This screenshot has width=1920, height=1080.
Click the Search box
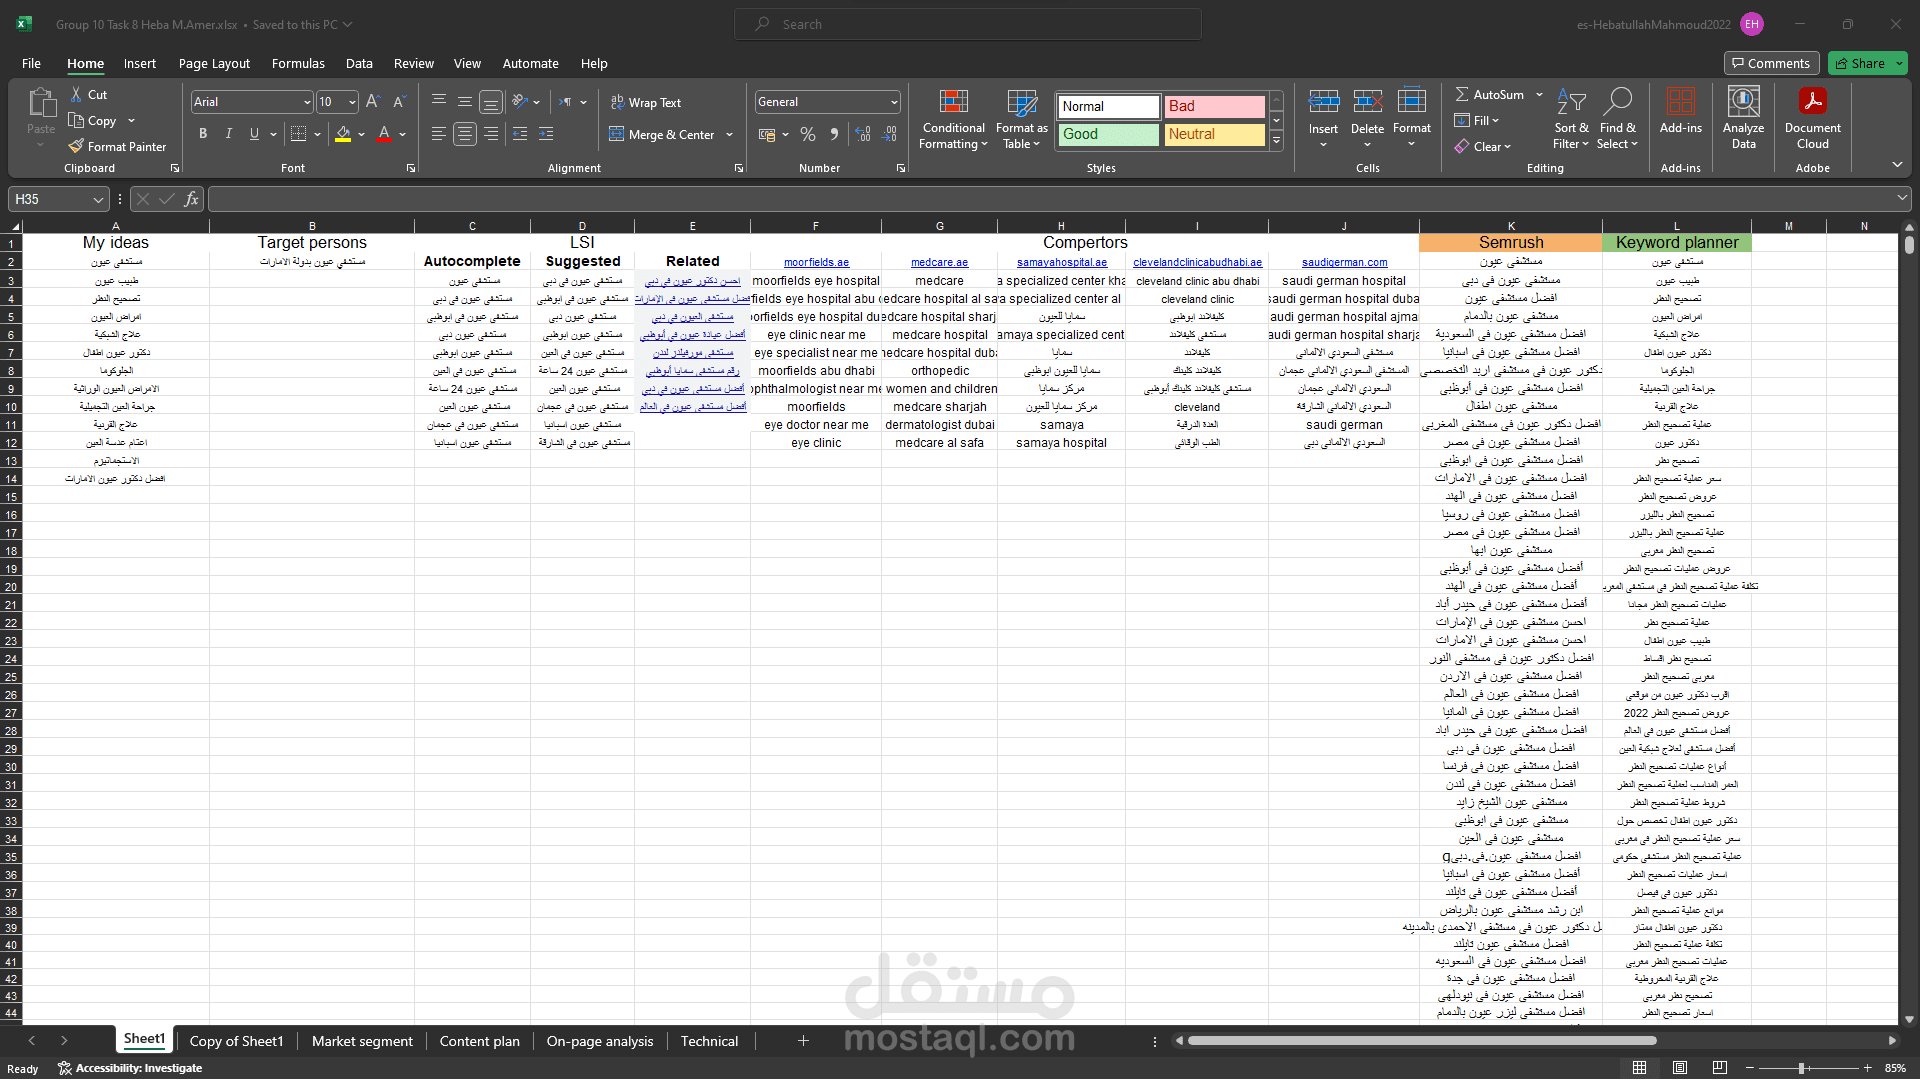(x=968, y=24)
